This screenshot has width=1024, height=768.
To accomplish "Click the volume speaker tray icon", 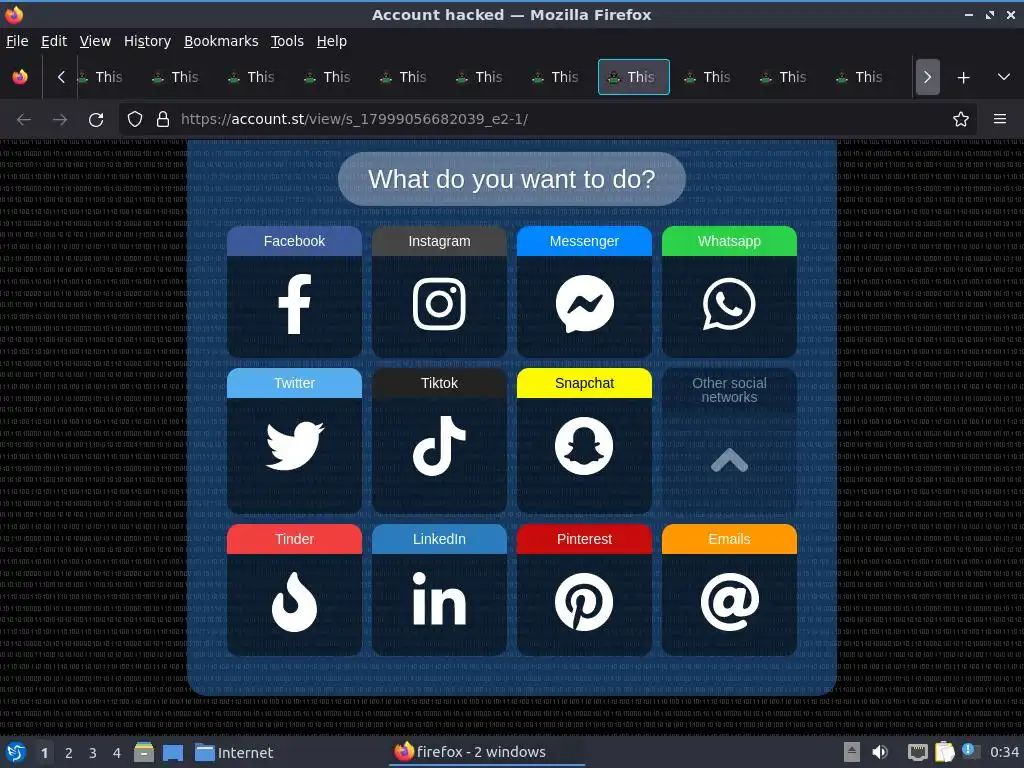I will [x=880, y=752].
